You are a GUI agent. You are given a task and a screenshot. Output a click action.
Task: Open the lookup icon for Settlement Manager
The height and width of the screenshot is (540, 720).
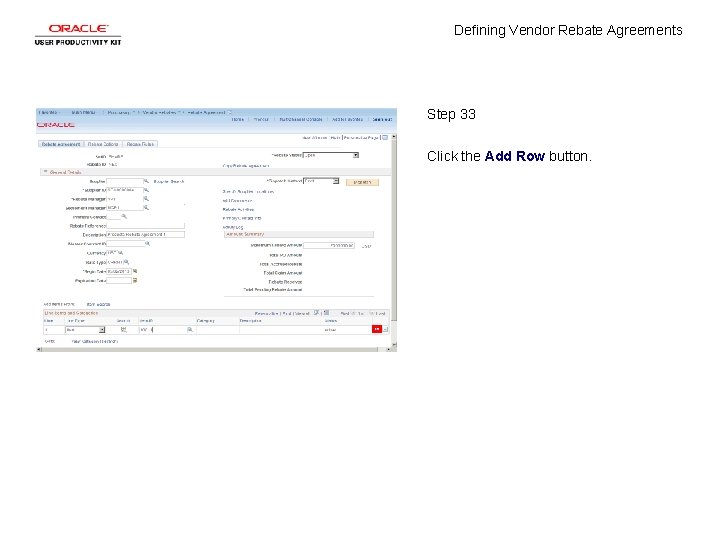tap(146, 208)
